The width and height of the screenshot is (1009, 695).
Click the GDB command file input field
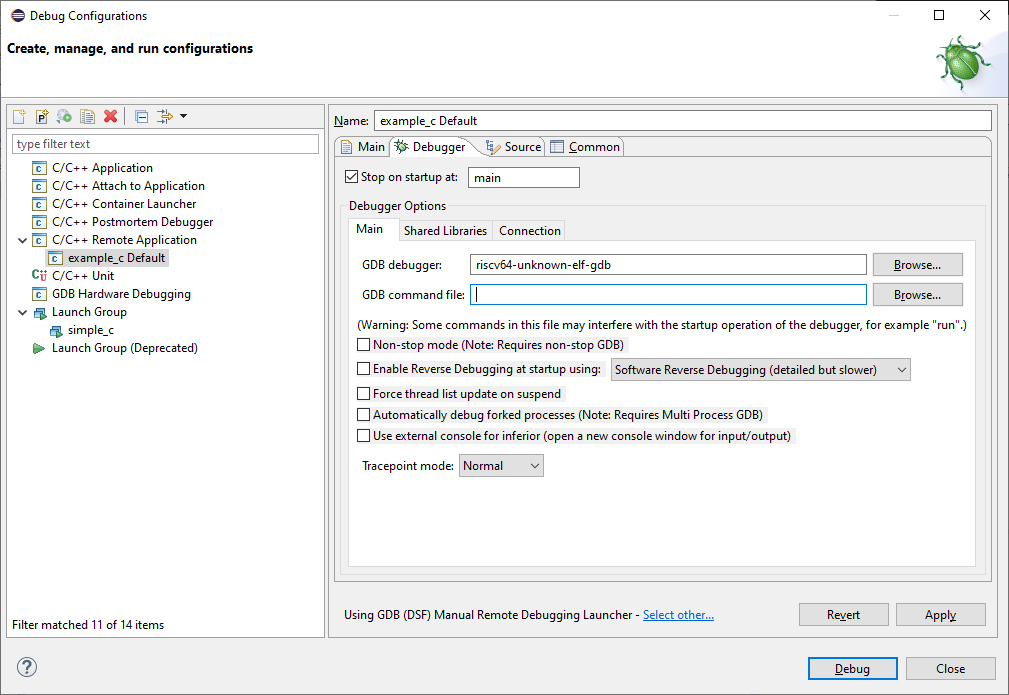point(668,295)
